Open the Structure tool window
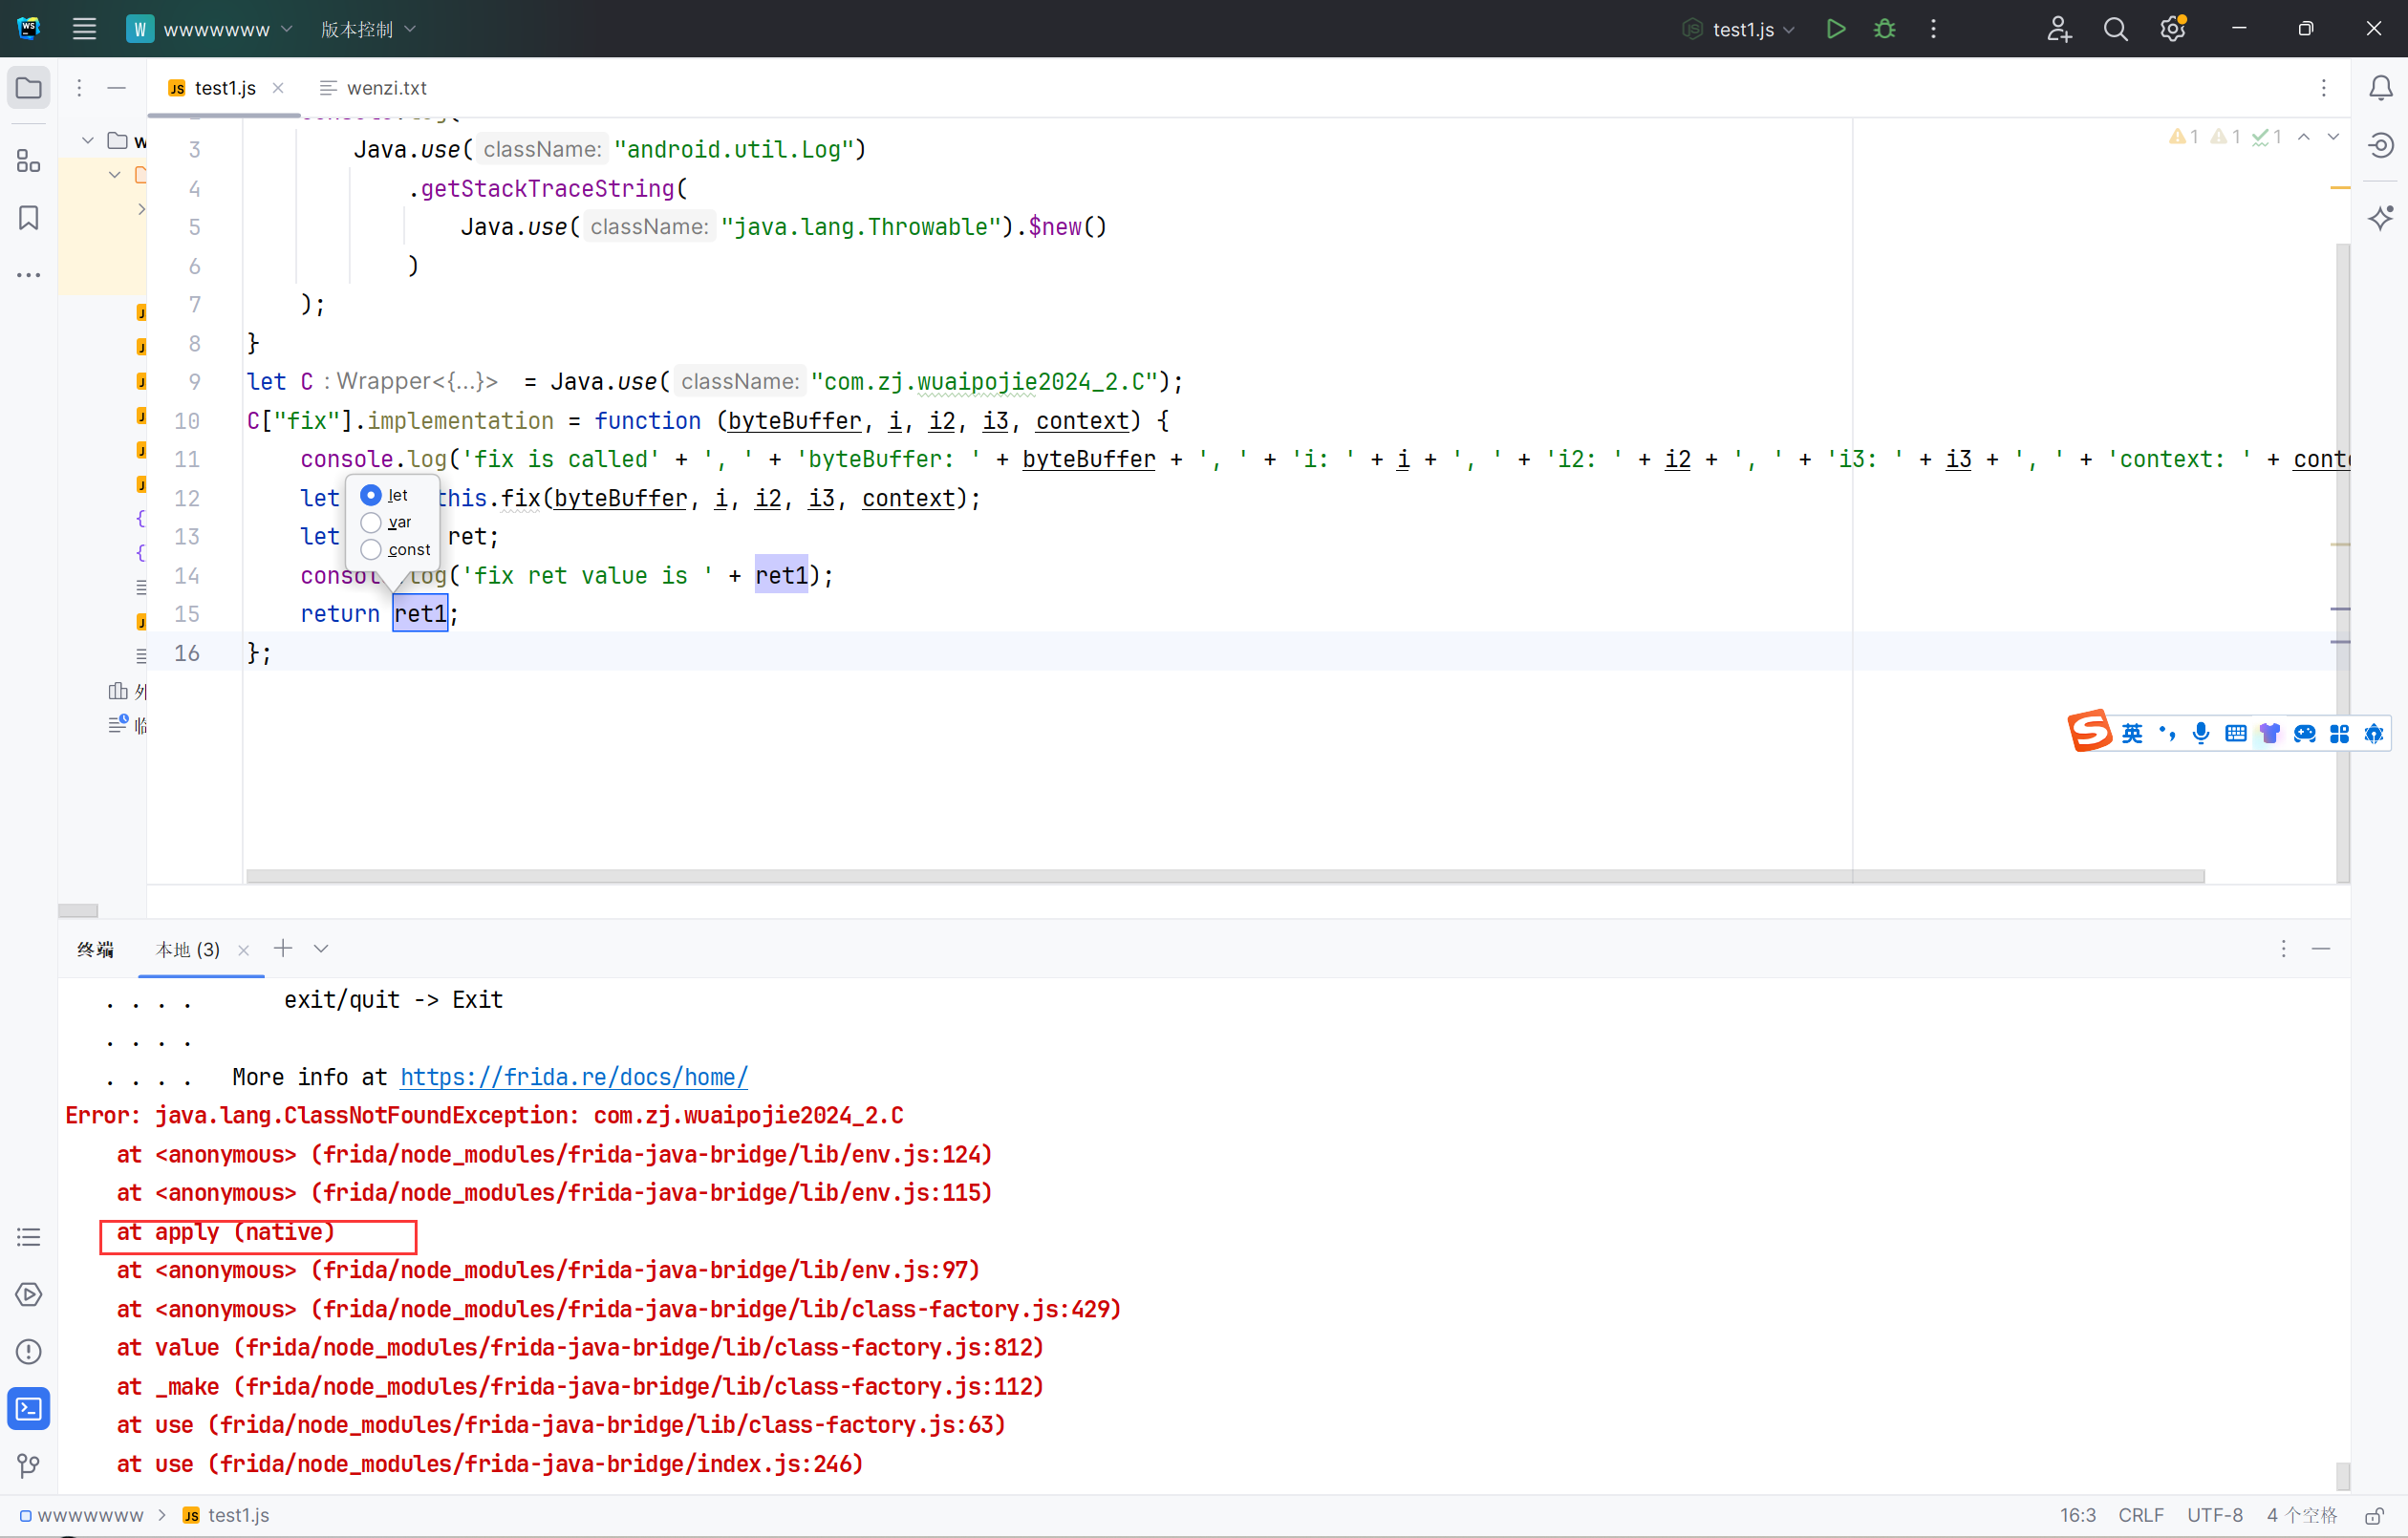Image resolution: width=2408 pixels, height=1538 pixels. 29,161
